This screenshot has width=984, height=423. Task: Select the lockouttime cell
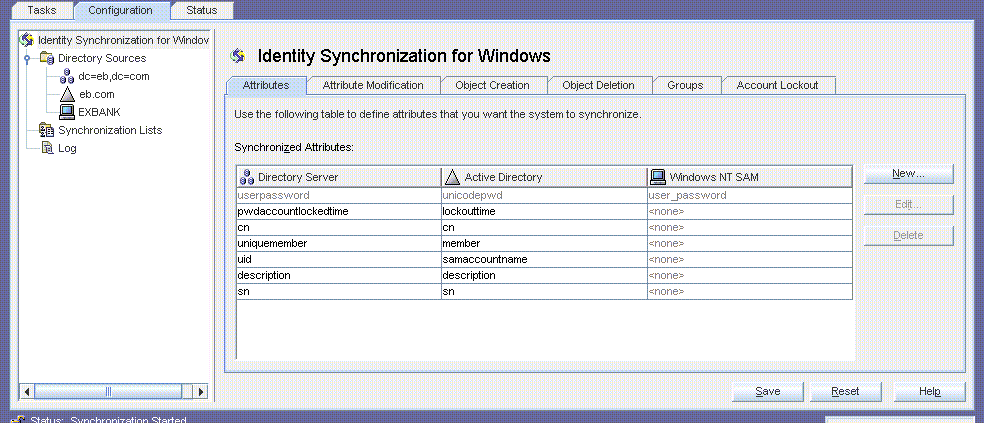tap(544, 212)
